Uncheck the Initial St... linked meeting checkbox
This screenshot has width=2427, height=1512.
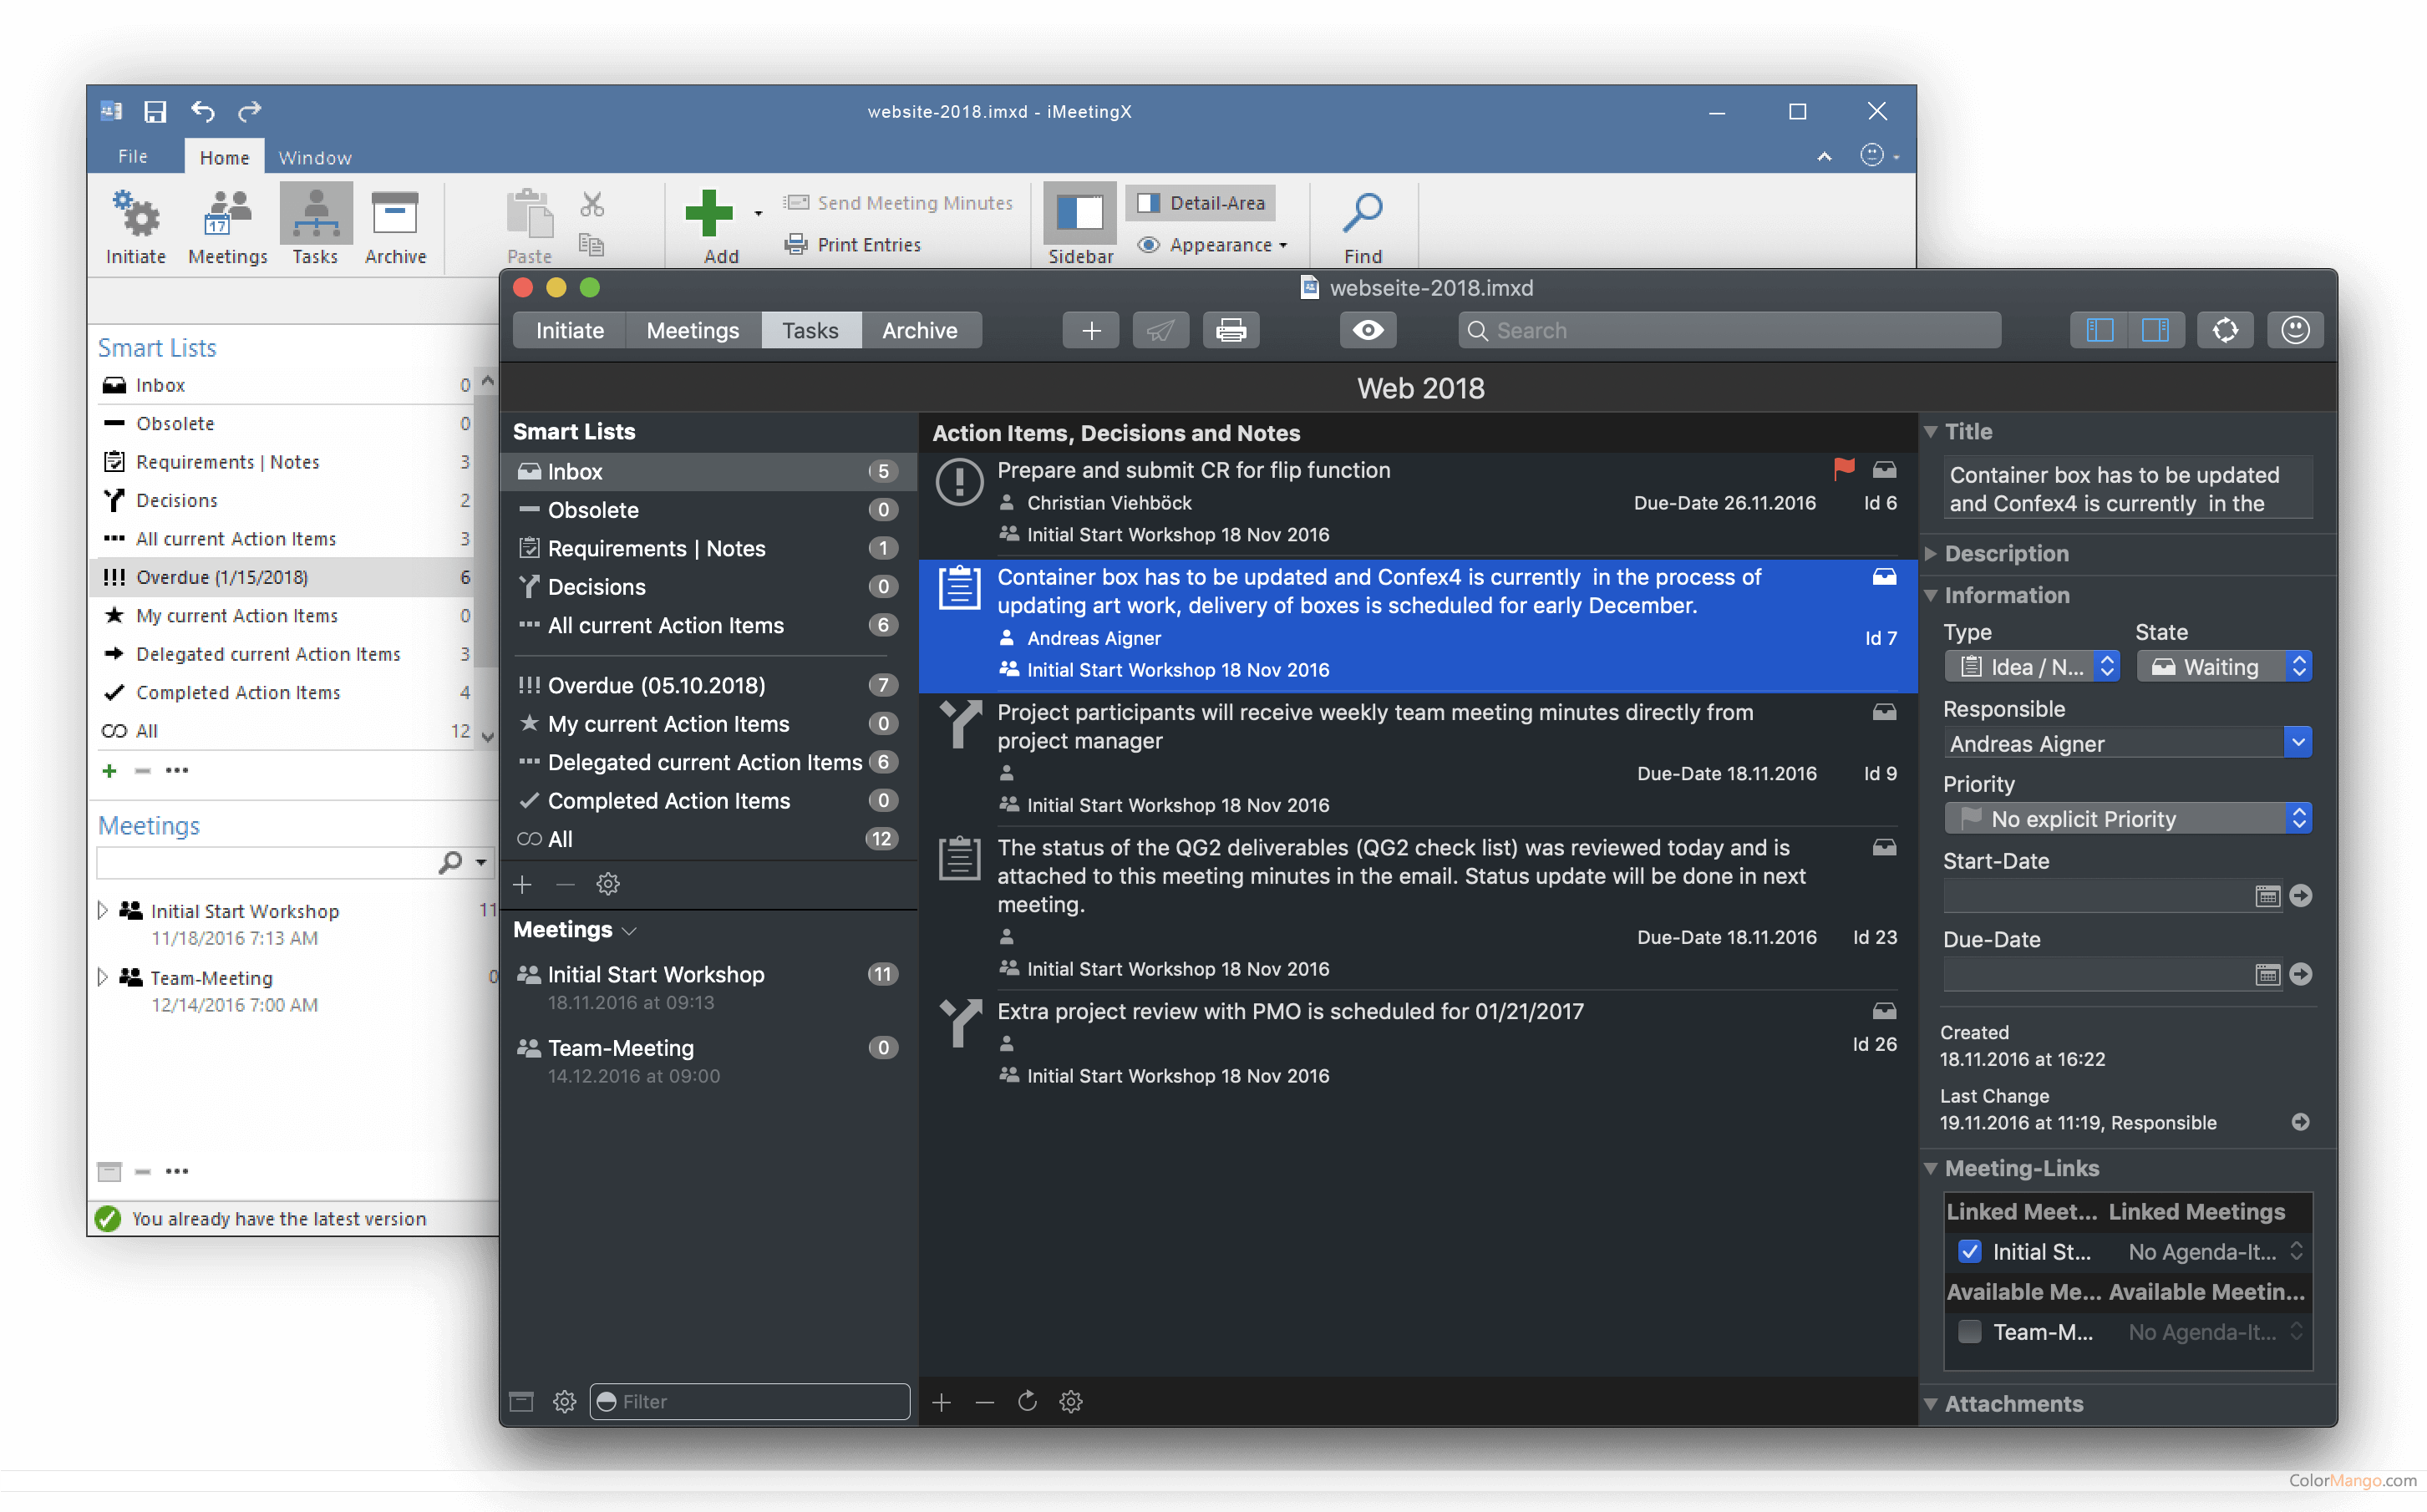(1969, 1251)
